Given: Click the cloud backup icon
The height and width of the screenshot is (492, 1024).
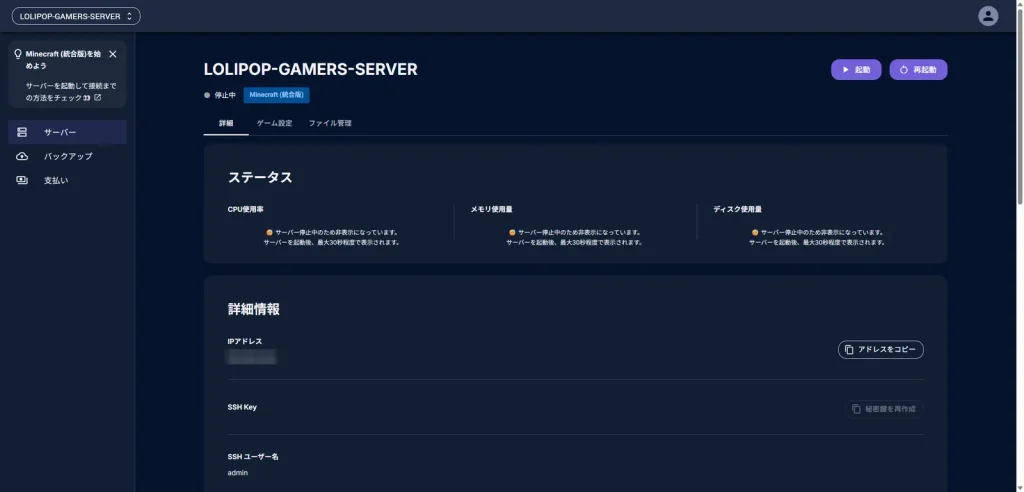Looking at the screenshot, I should [22, 156].
